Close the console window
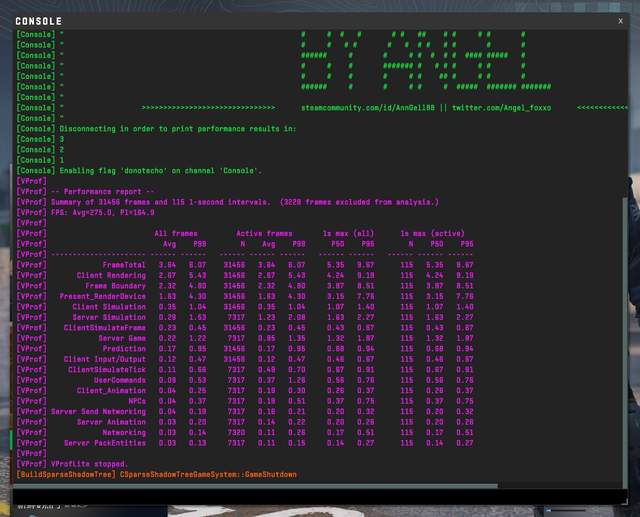Viewport: 640px width, 517px height. click(x=620, y=20)
